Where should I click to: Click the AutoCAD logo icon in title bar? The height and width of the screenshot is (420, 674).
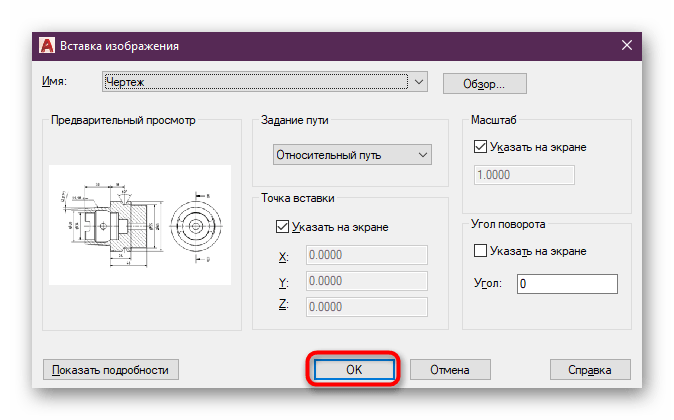(x=47, y=45)
